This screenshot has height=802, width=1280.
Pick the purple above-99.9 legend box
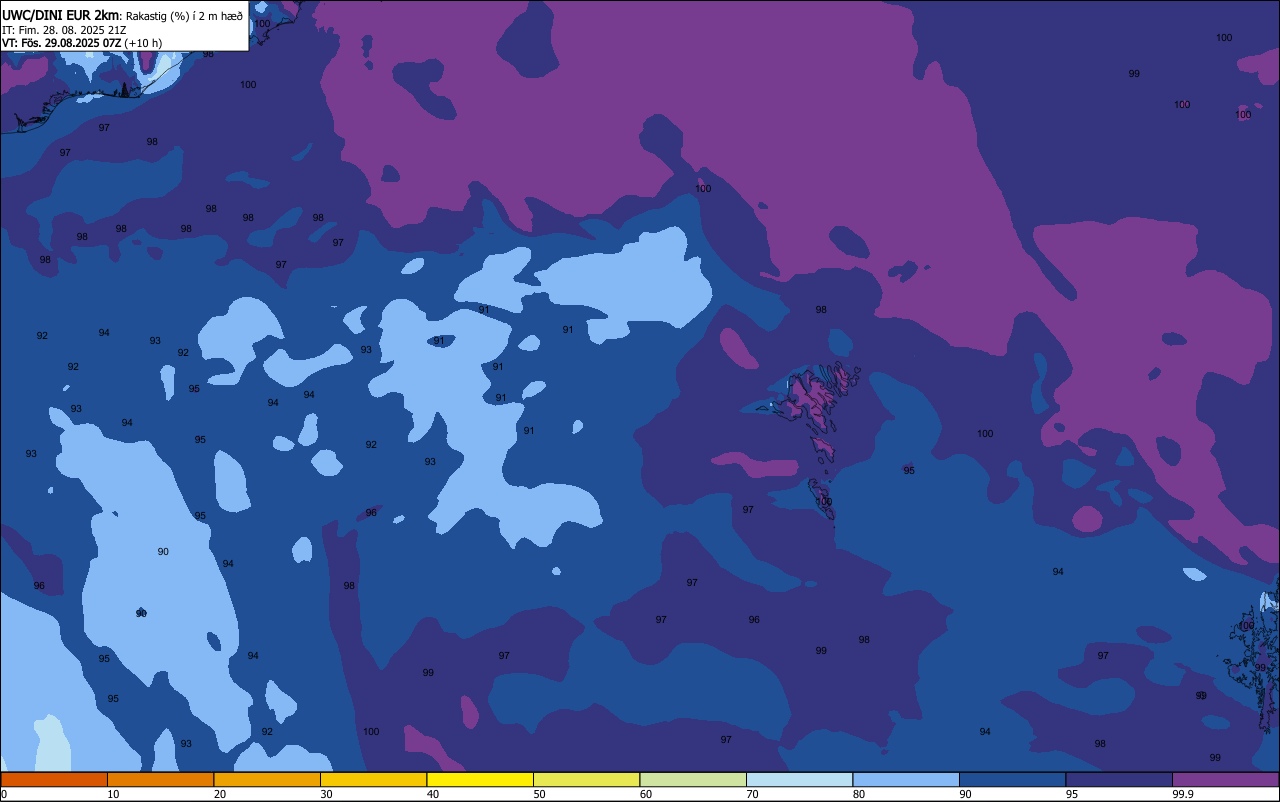[1226, 779]
